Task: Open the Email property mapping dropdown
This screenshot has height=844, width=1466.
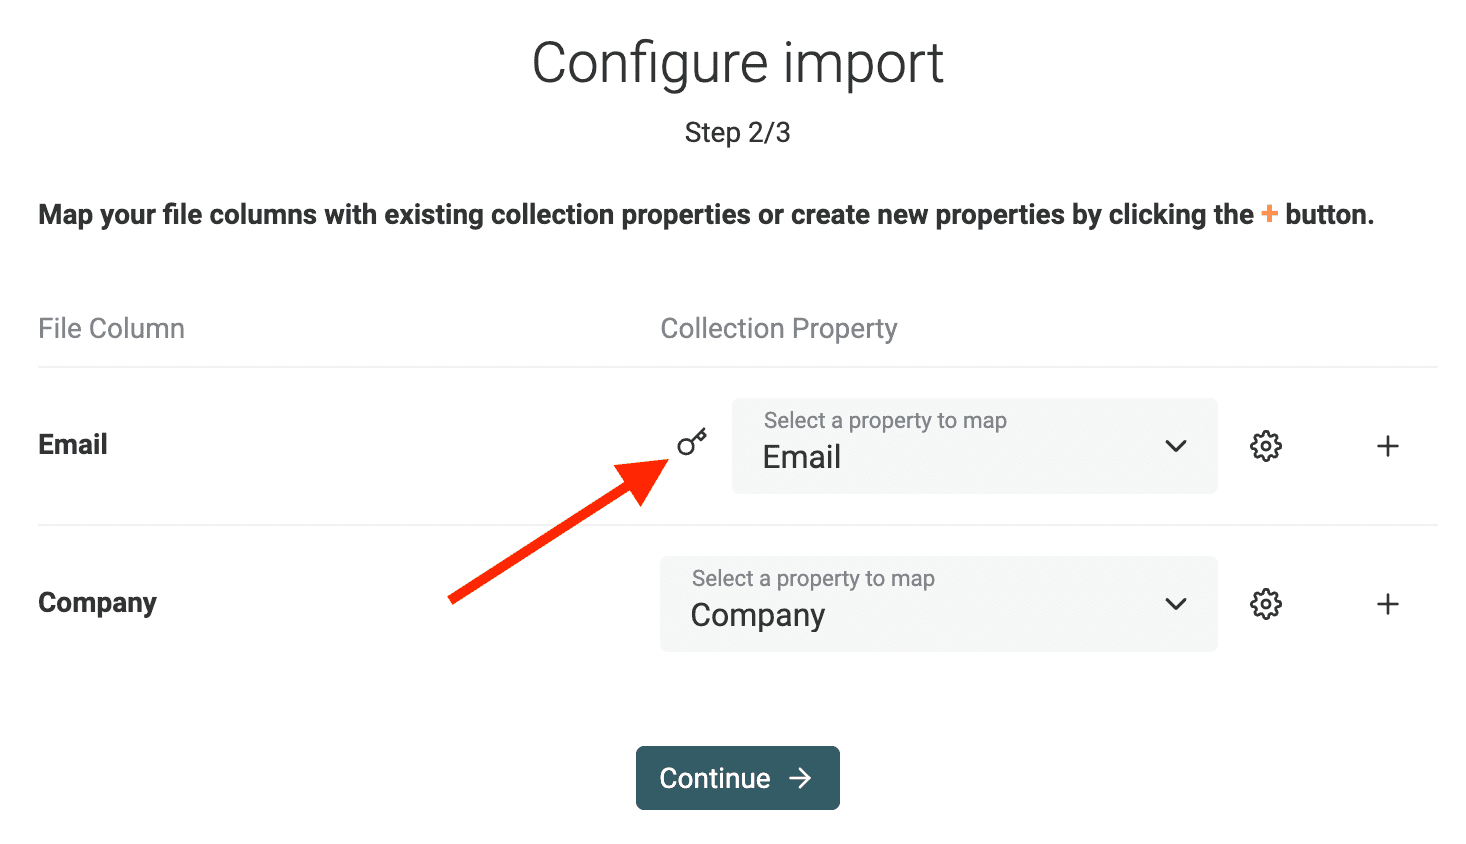Action: 975,446
